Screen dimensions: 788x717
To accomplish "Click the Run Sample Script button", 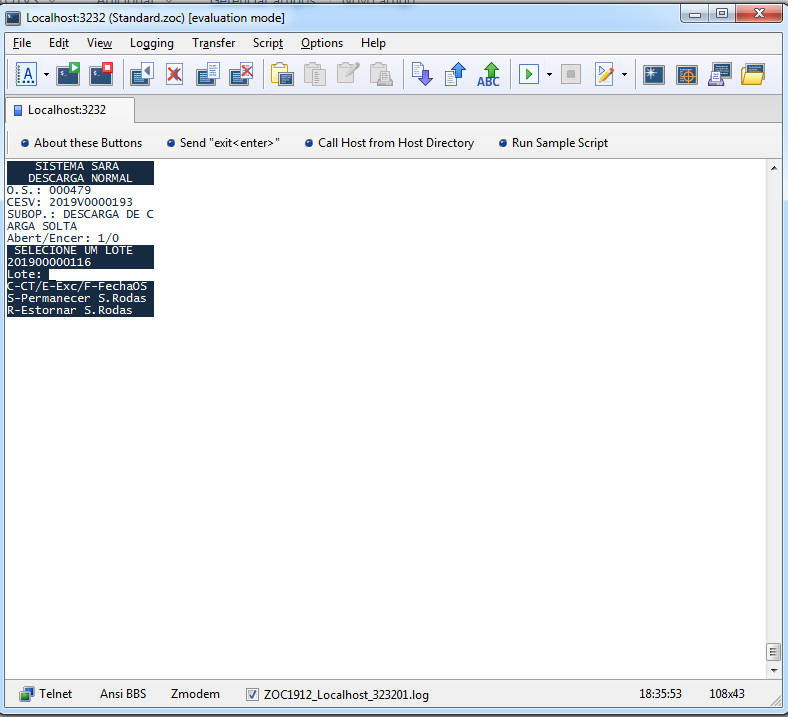I will (x=553, y=143).
